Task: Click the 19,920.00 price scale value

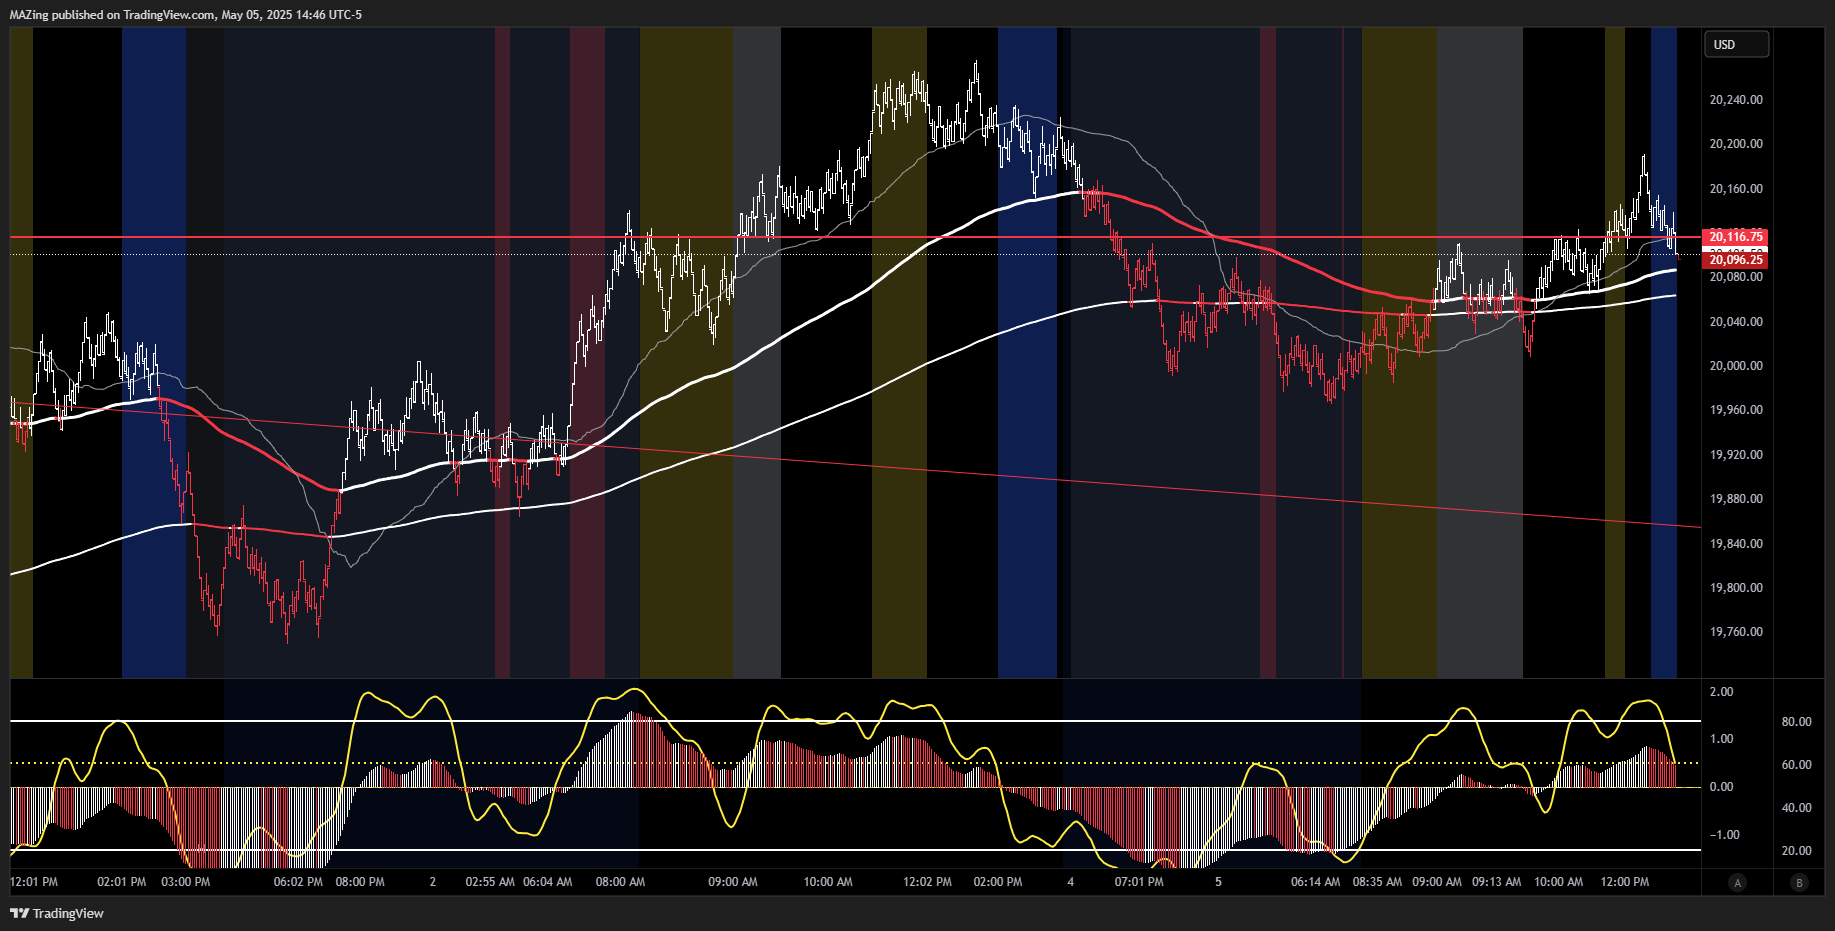Action: point(1736,455)
